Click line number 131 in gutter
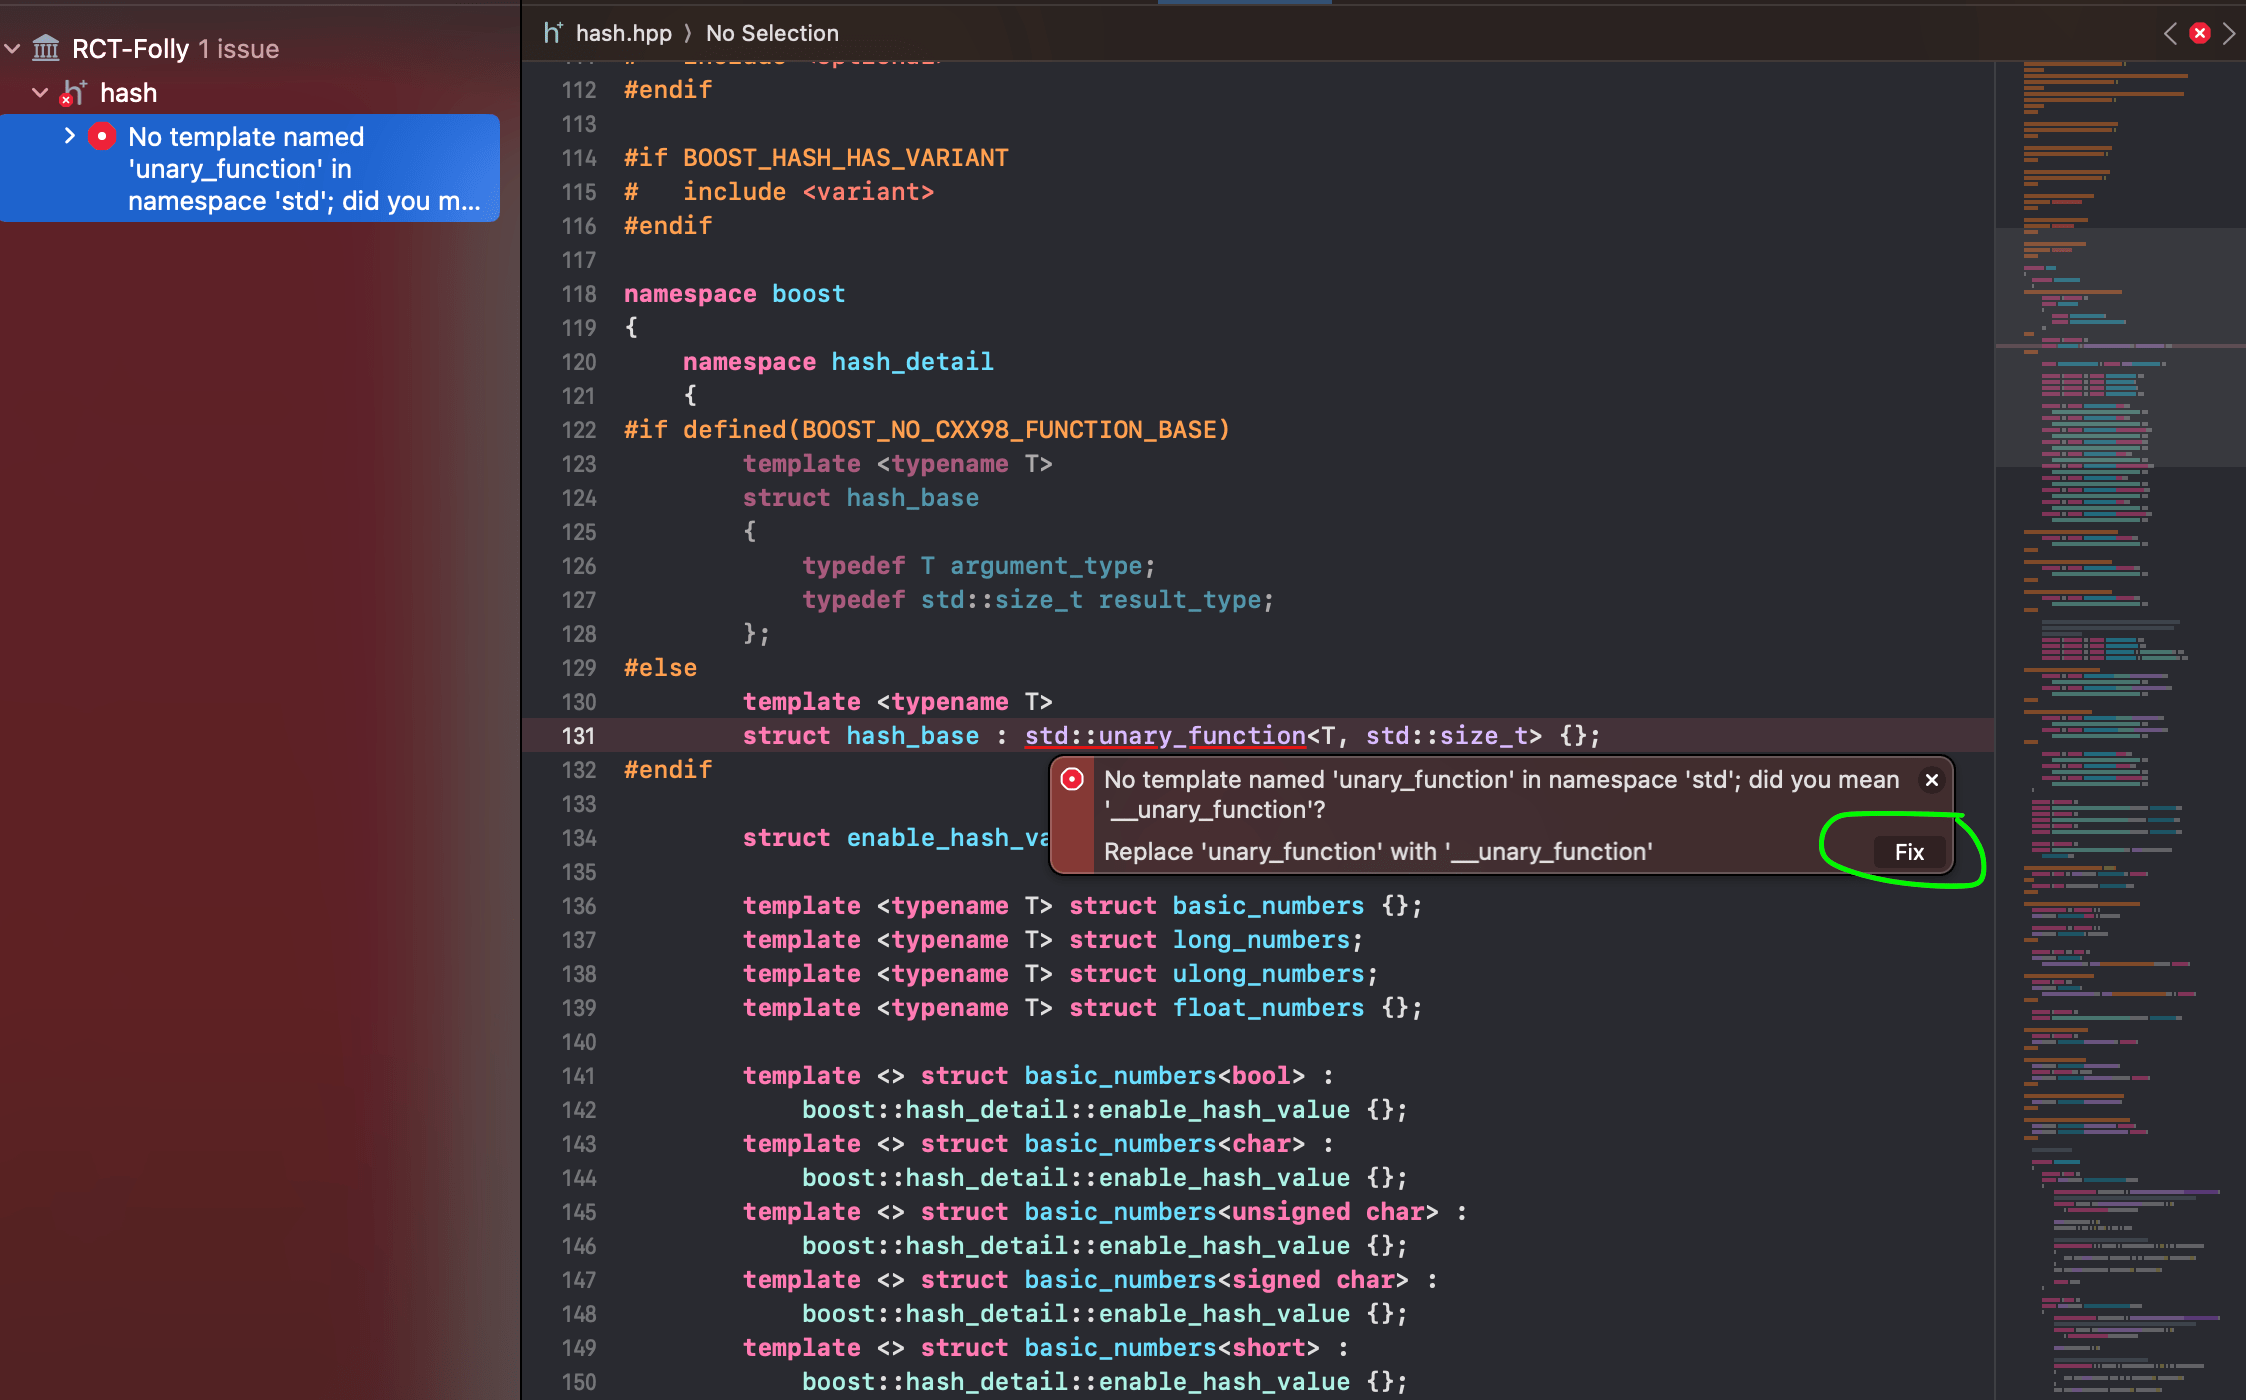 pos(578,736)
